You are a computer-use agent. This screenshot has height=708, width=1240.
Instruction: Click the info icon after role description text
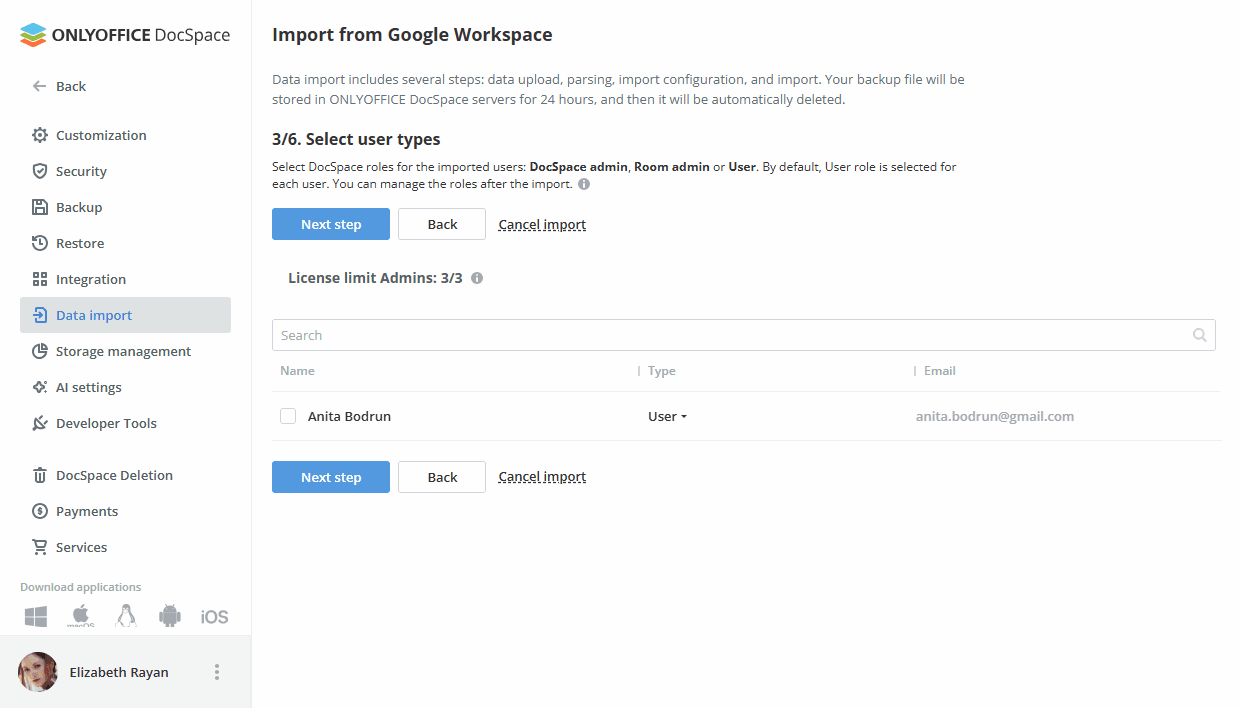583,183
